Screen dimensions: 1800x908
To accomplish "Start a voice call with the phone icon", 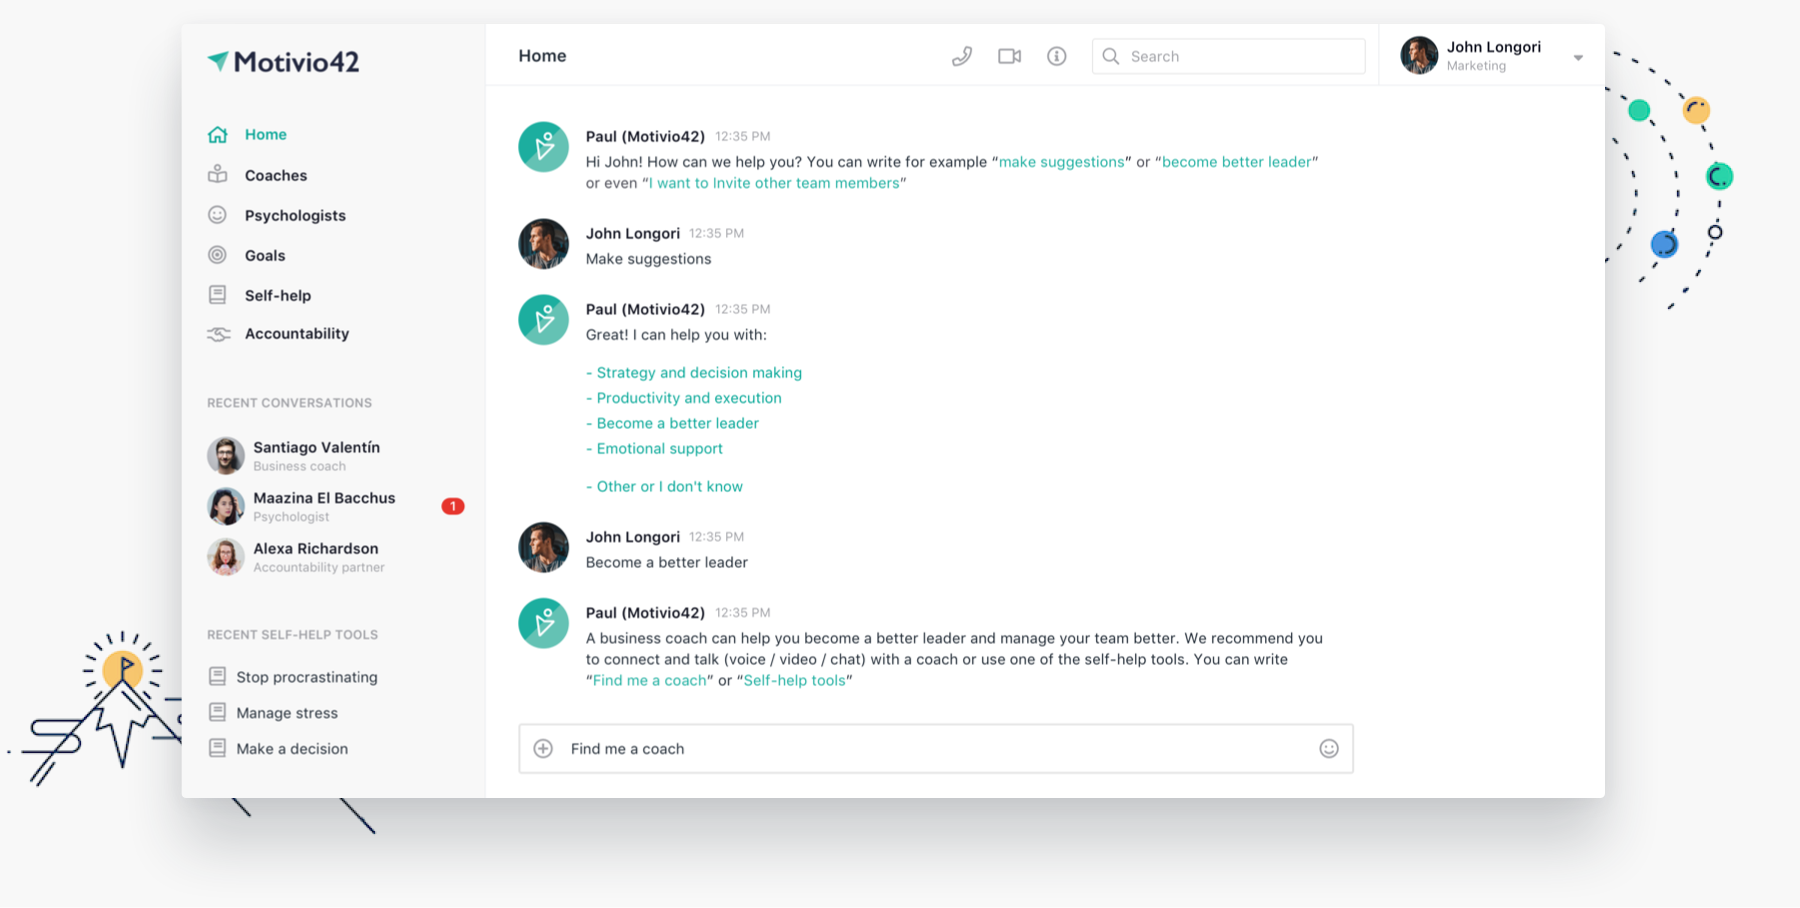I will tap(962, 56).
